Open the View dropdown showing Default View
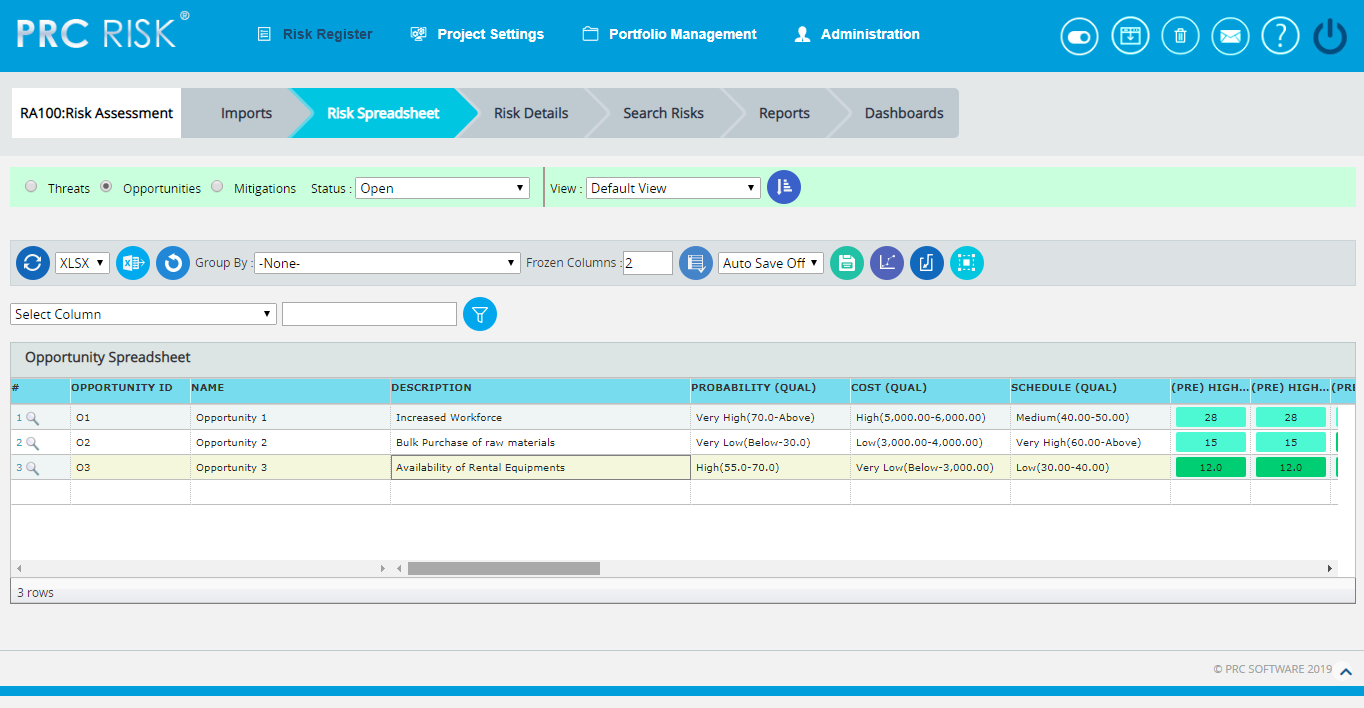1364x708 pixels. click(673, 188)
